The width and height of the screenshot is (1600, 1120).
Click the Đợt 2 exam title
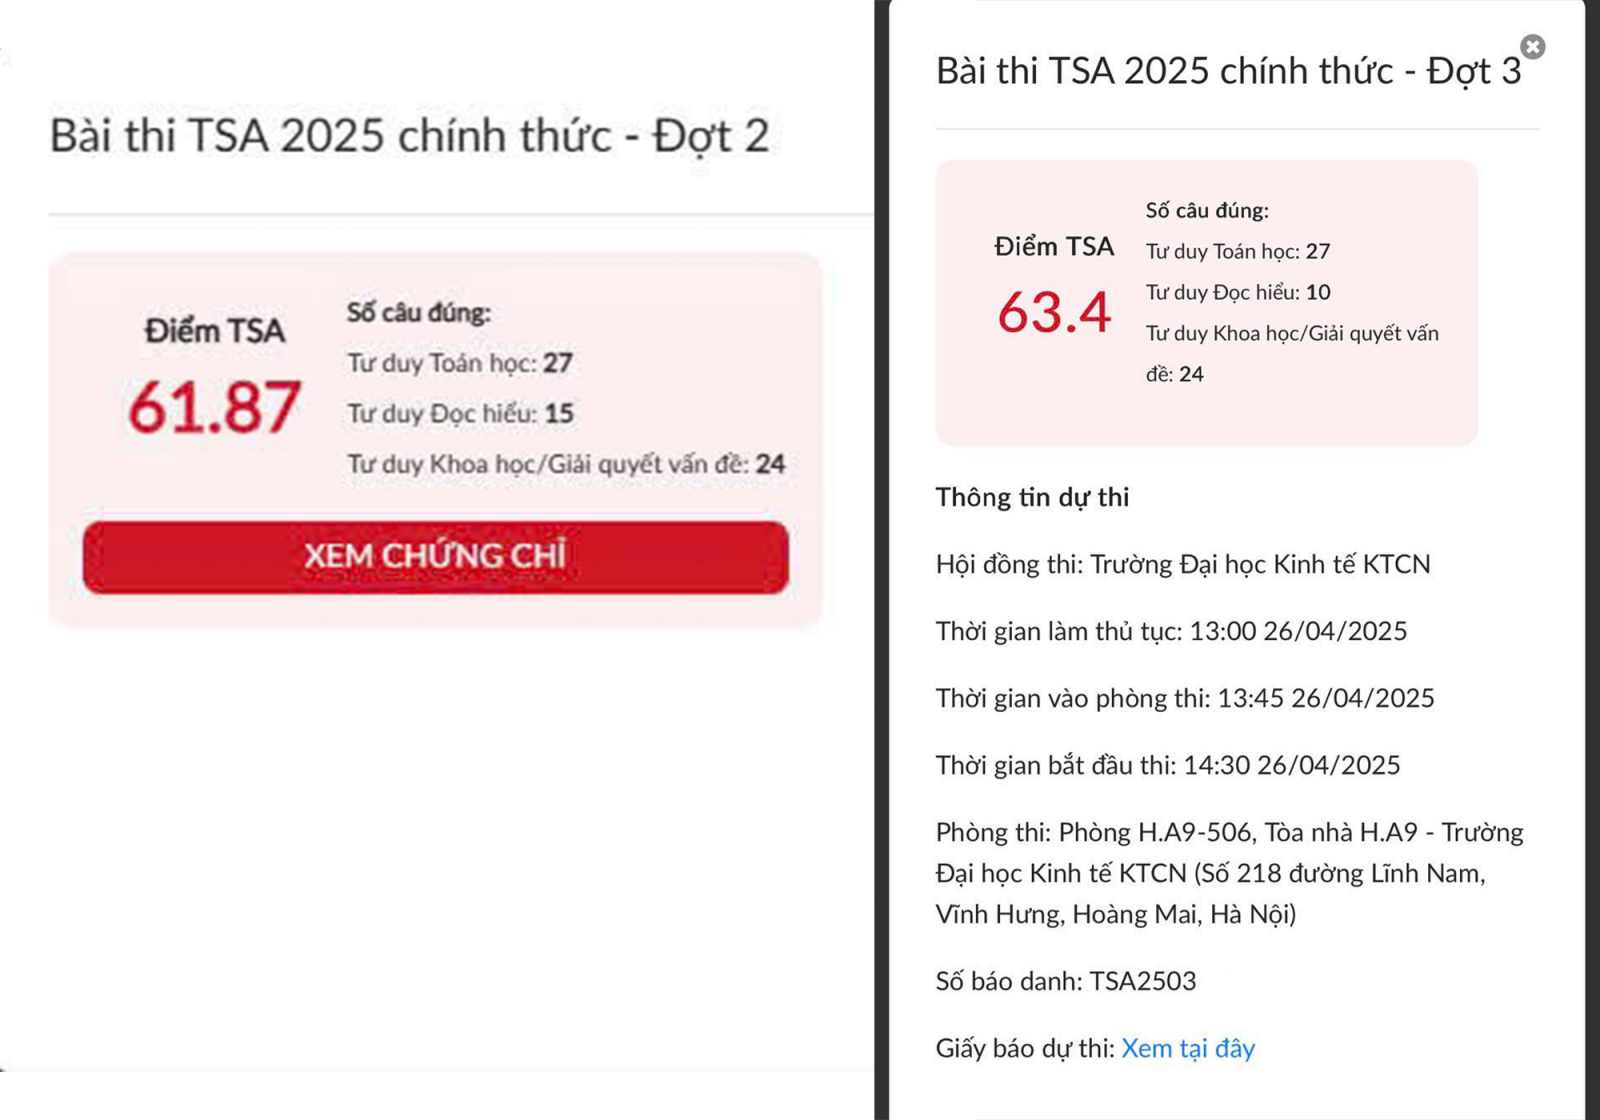409,136
